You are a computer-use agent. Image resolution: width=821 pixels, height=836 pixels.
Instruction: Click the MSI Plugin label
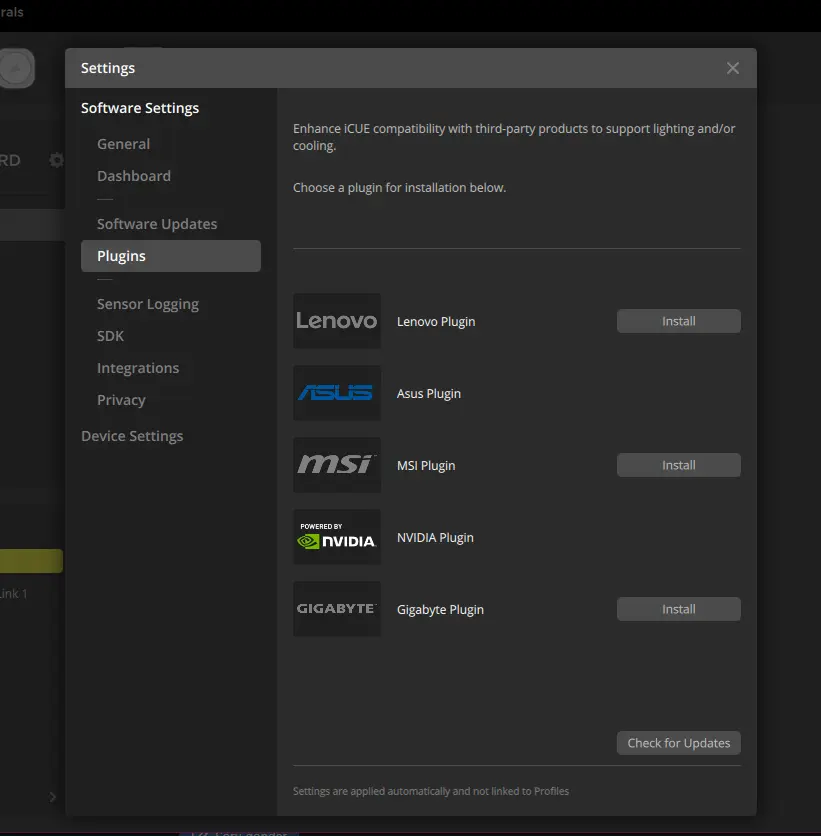click(426, 465)
